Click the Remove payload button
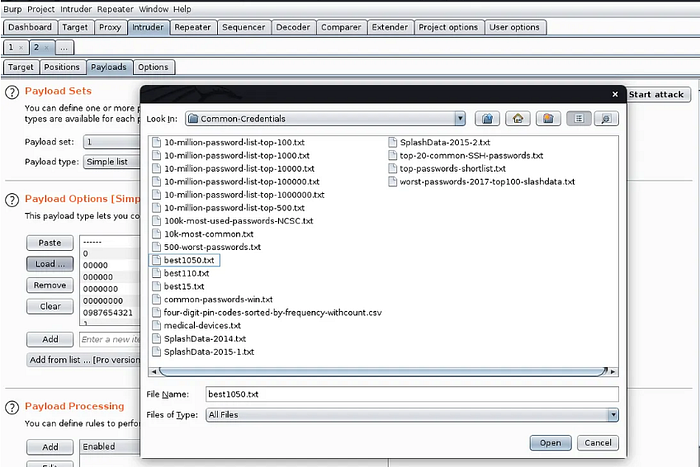 [50, 285]
